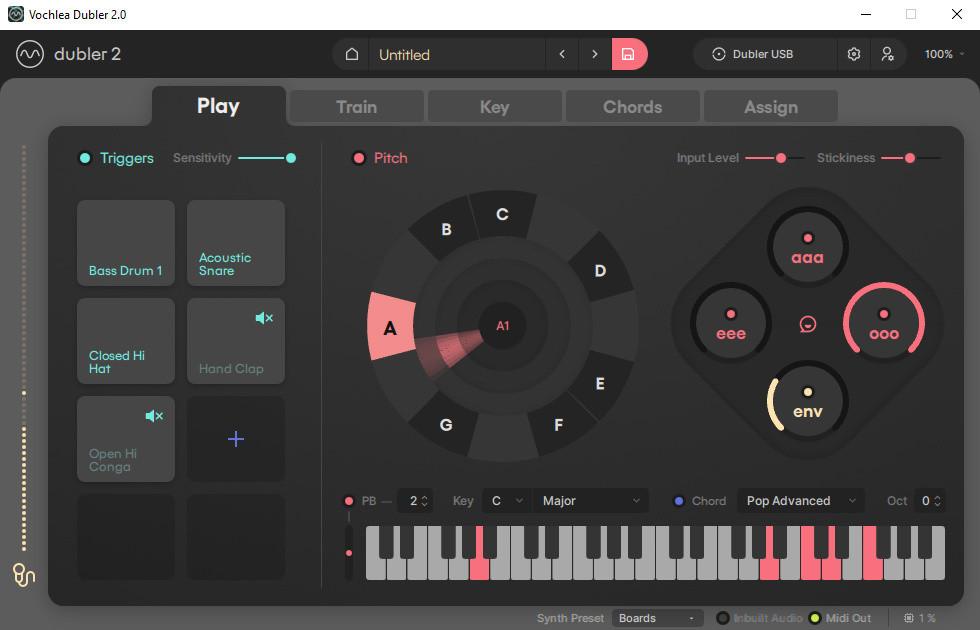980x630 pixels.
Task: Change the key scale from Major
Action: (x=590, y=500)
